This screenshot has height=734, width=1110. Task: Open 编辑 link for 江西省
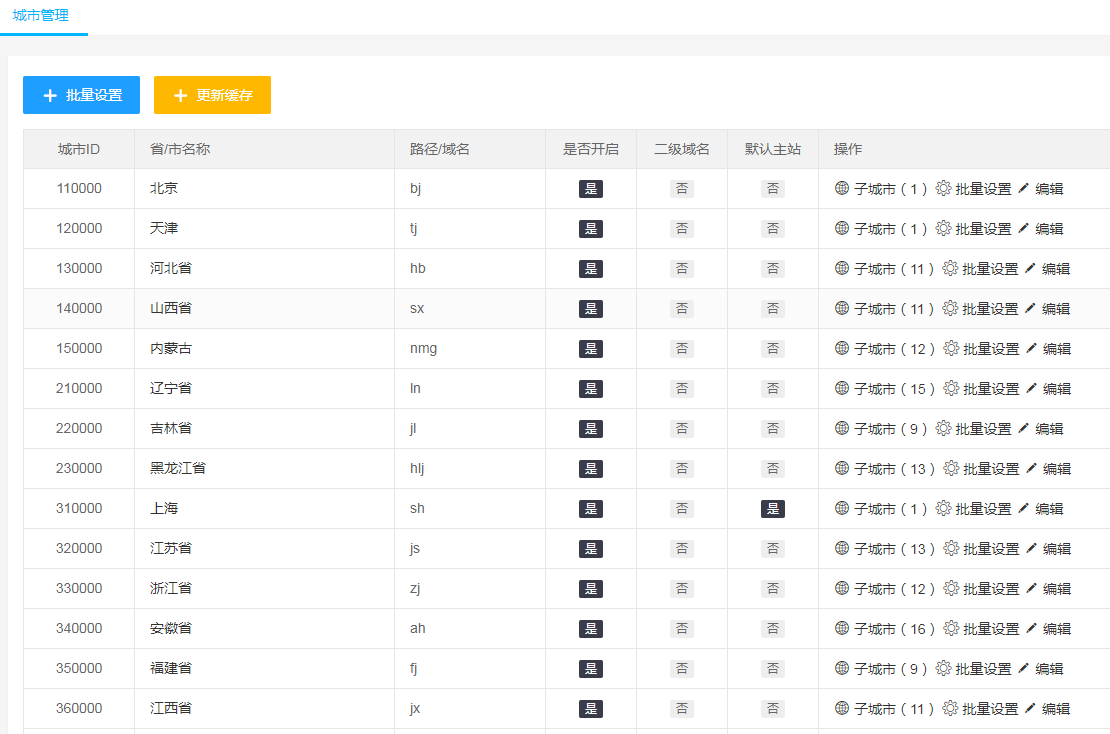1055,709
